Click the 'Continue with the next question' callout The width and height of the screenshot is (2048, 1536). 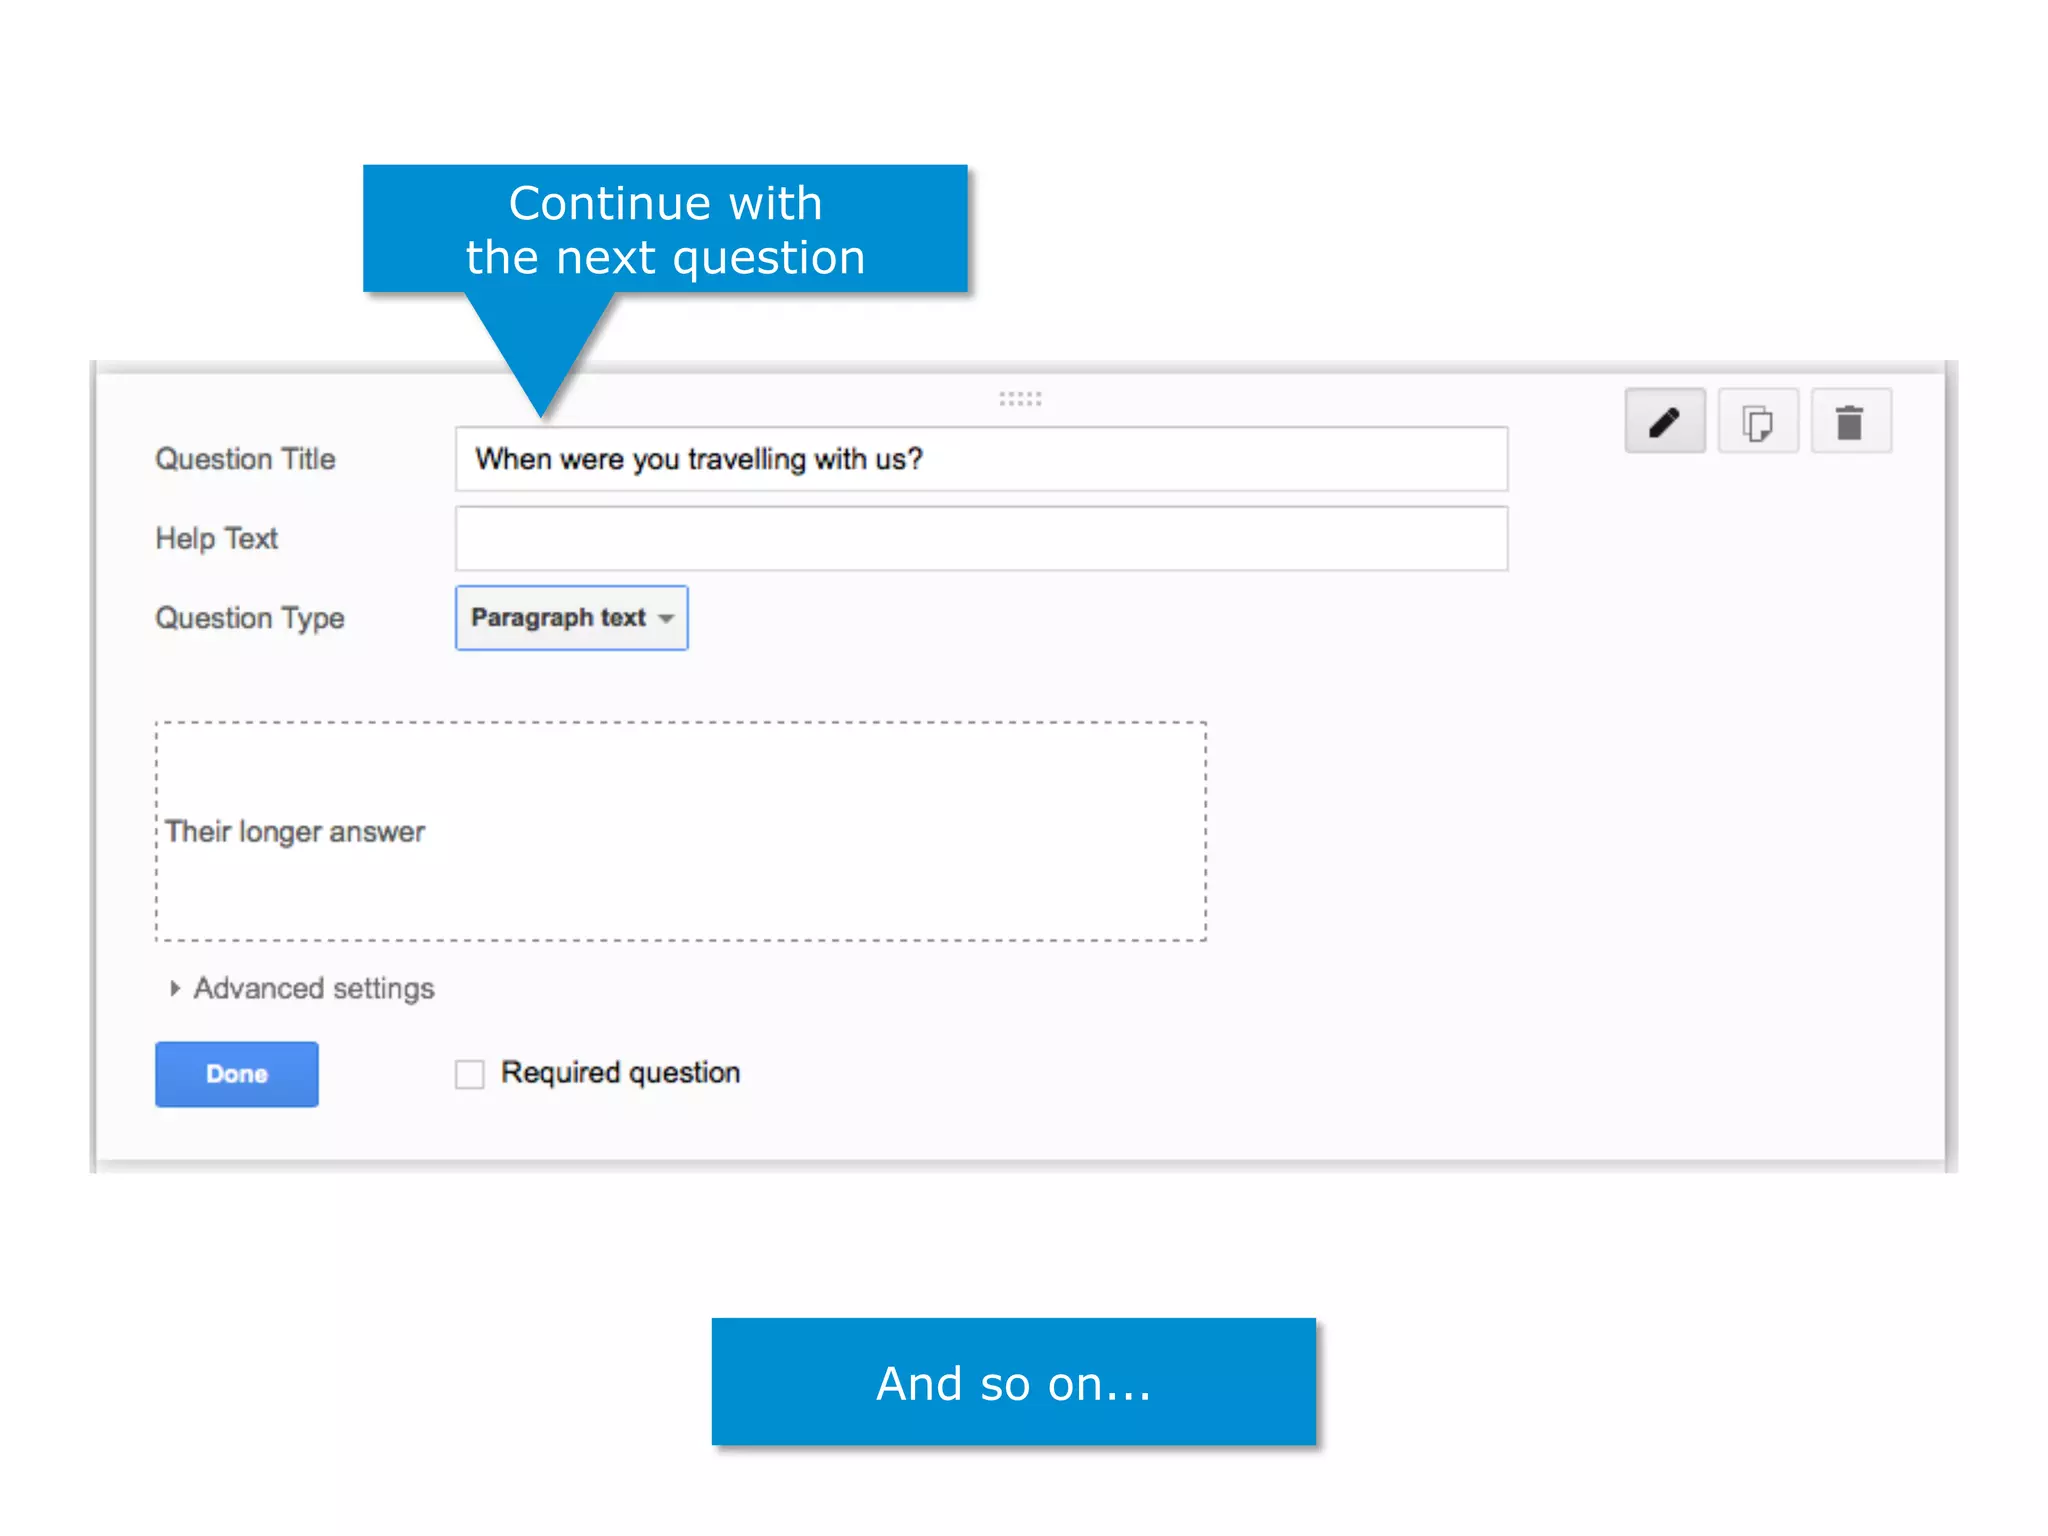pos(665,230)
